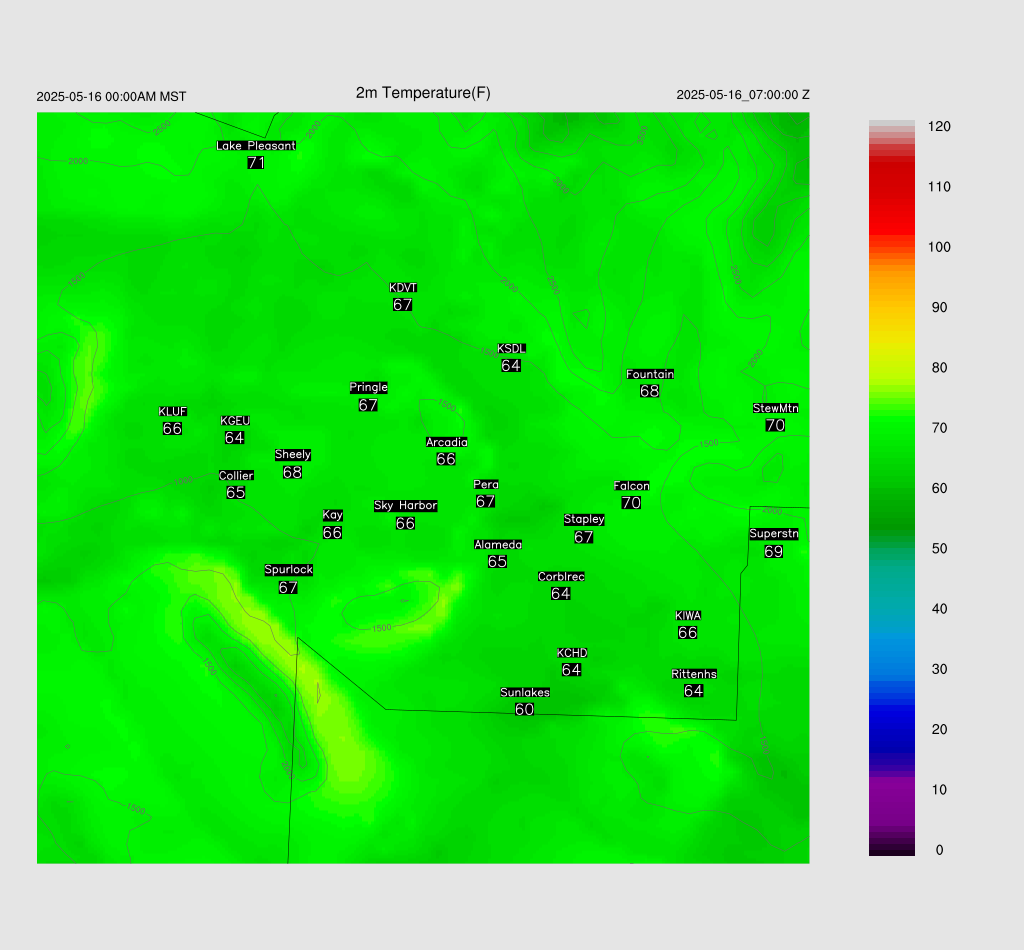Select the KLUF station label
This screenshot has height=950, width=1024.
pyautogui.click(x=172, y=411)
